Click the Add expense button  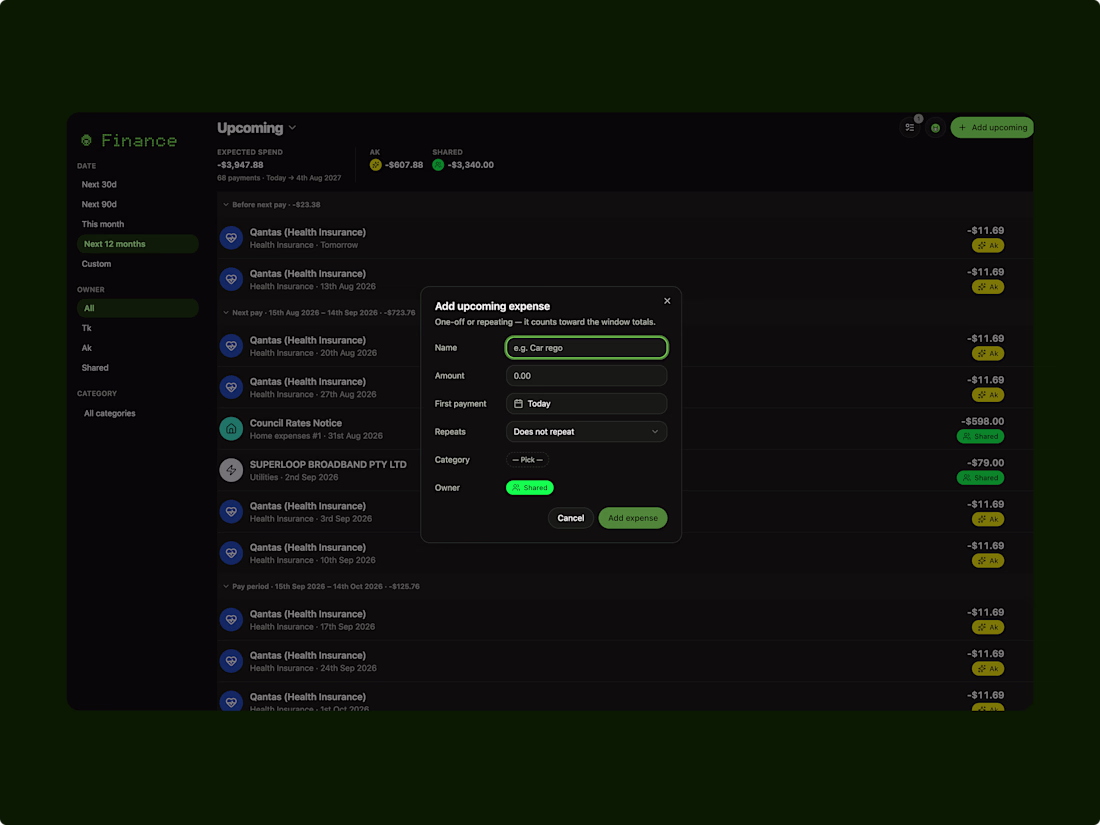633,518
